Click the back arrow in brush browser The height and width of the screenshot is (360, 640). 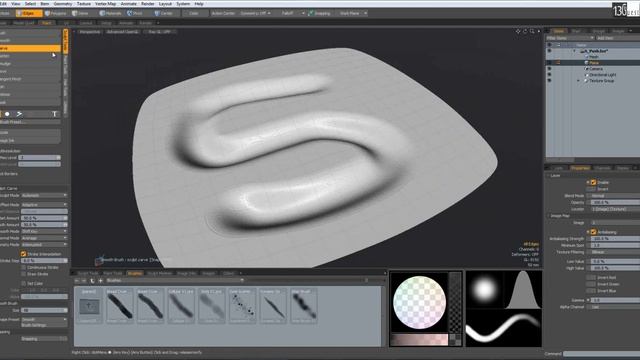(77, 280)
